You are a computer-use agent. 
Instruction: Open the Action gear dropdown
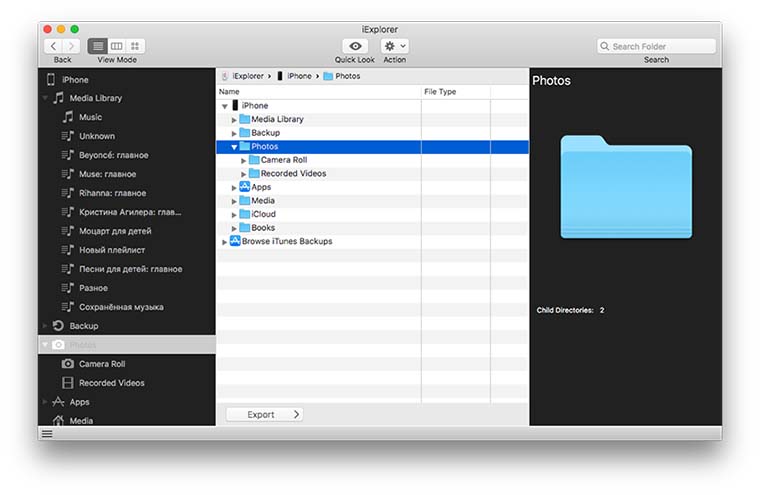point(395,46)
